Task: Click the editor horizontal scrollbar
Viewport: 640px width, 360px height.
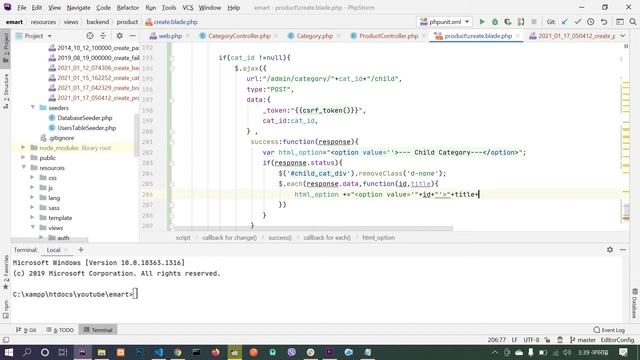Action: coord(313,229)
